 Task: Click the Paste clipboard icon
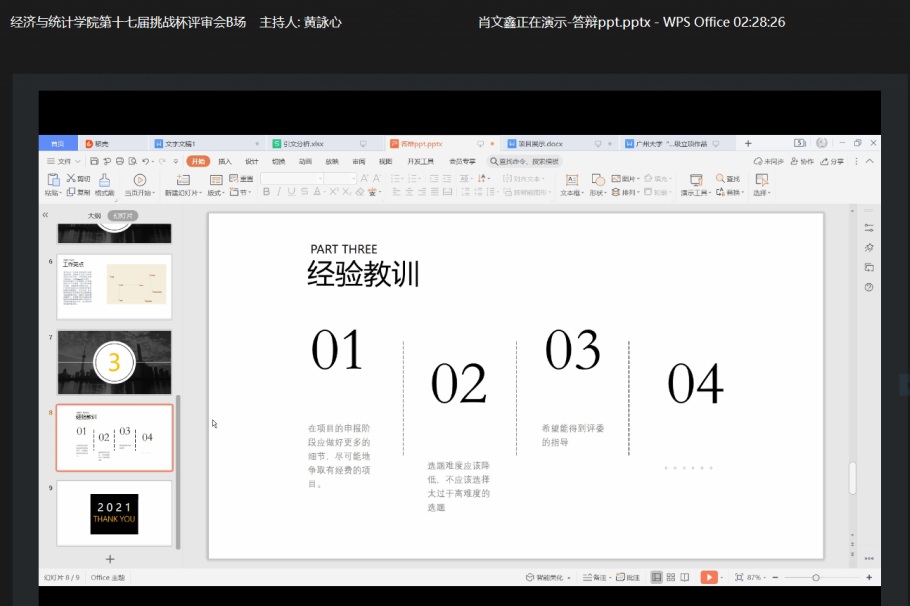coord(52,180)
